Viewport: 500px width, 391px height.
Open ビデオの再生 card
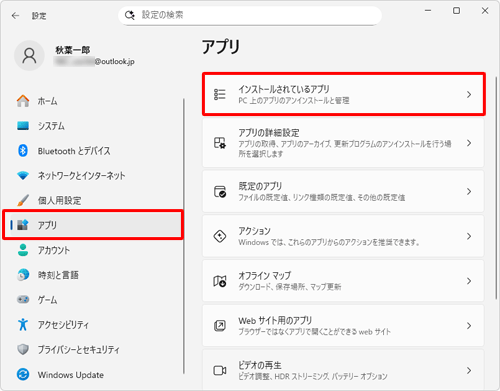coord(343,370)
